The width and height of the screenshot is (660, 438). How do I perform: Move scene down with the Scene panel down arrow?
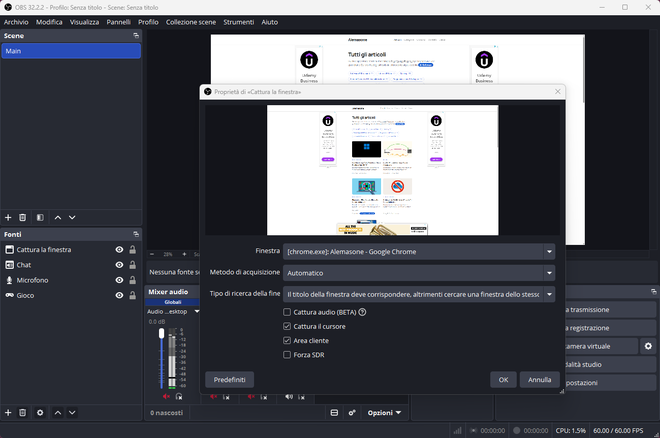72,218
